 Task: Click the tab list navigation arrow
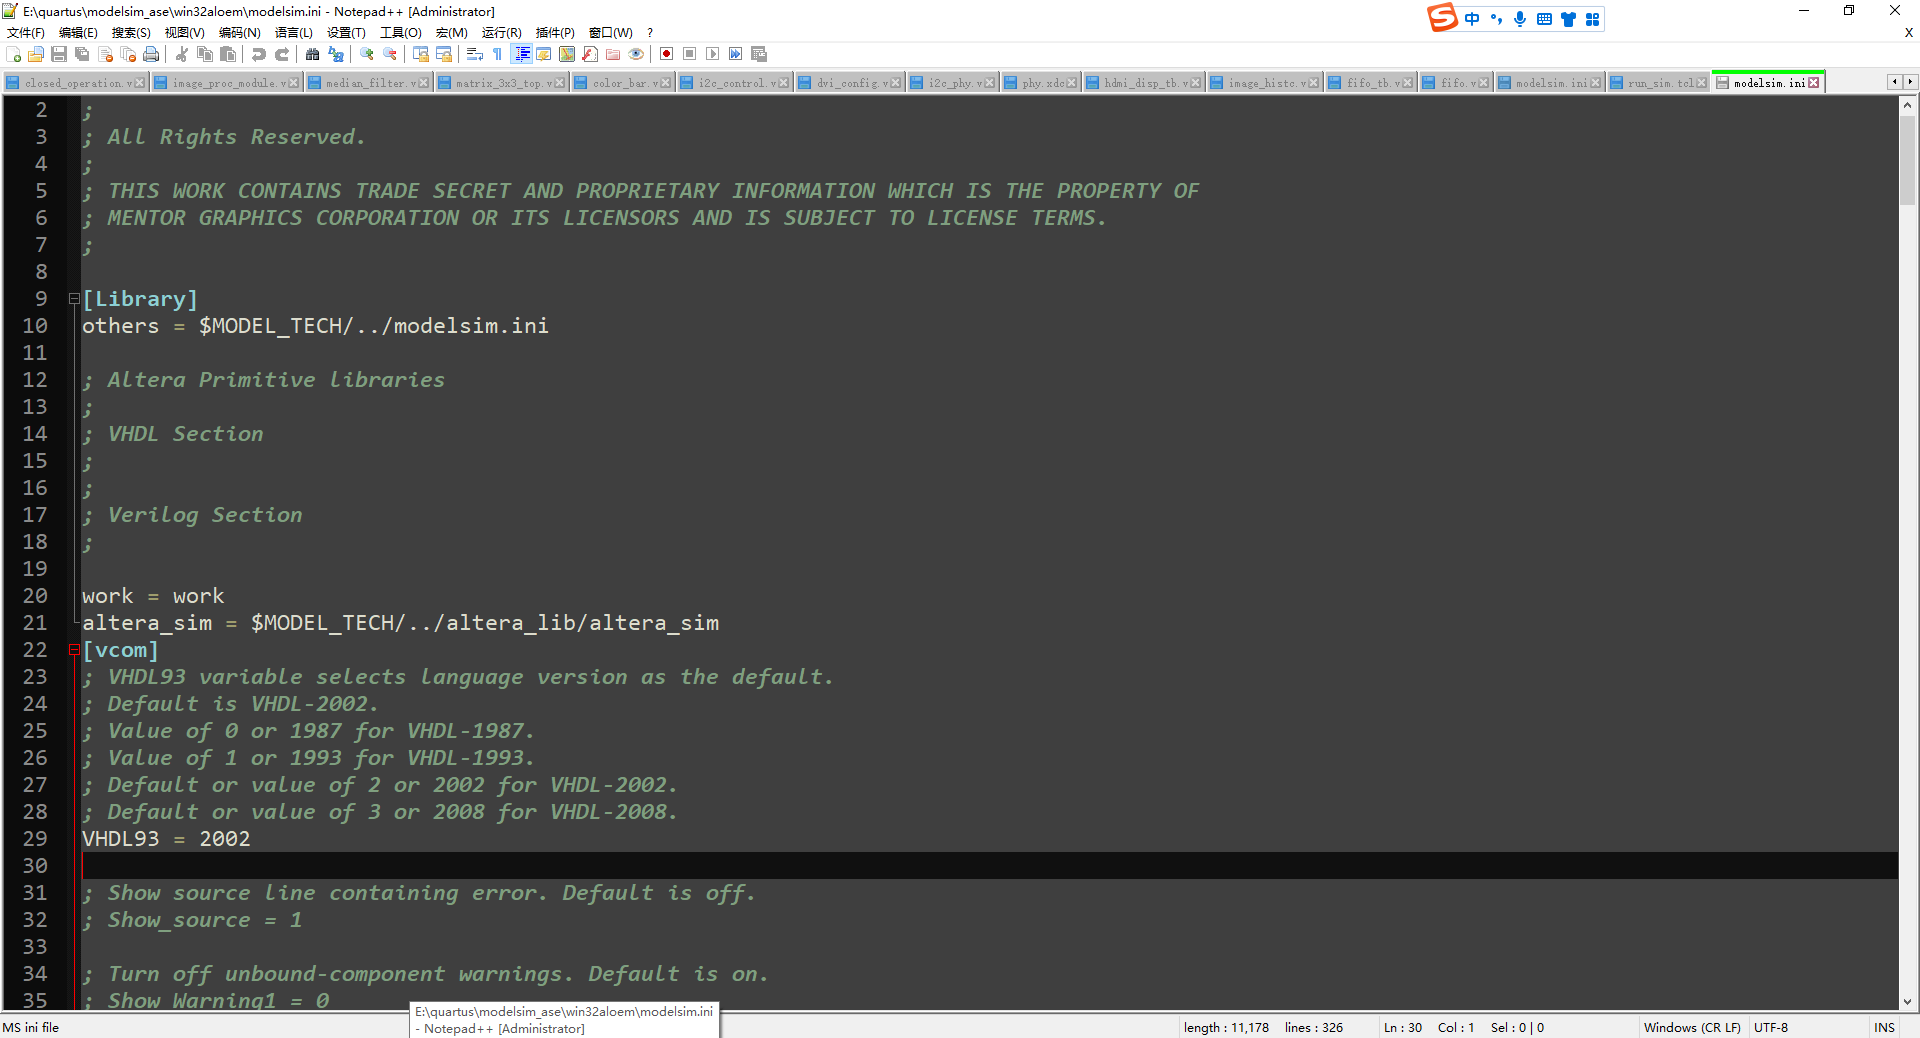[x=1897, y=82]
